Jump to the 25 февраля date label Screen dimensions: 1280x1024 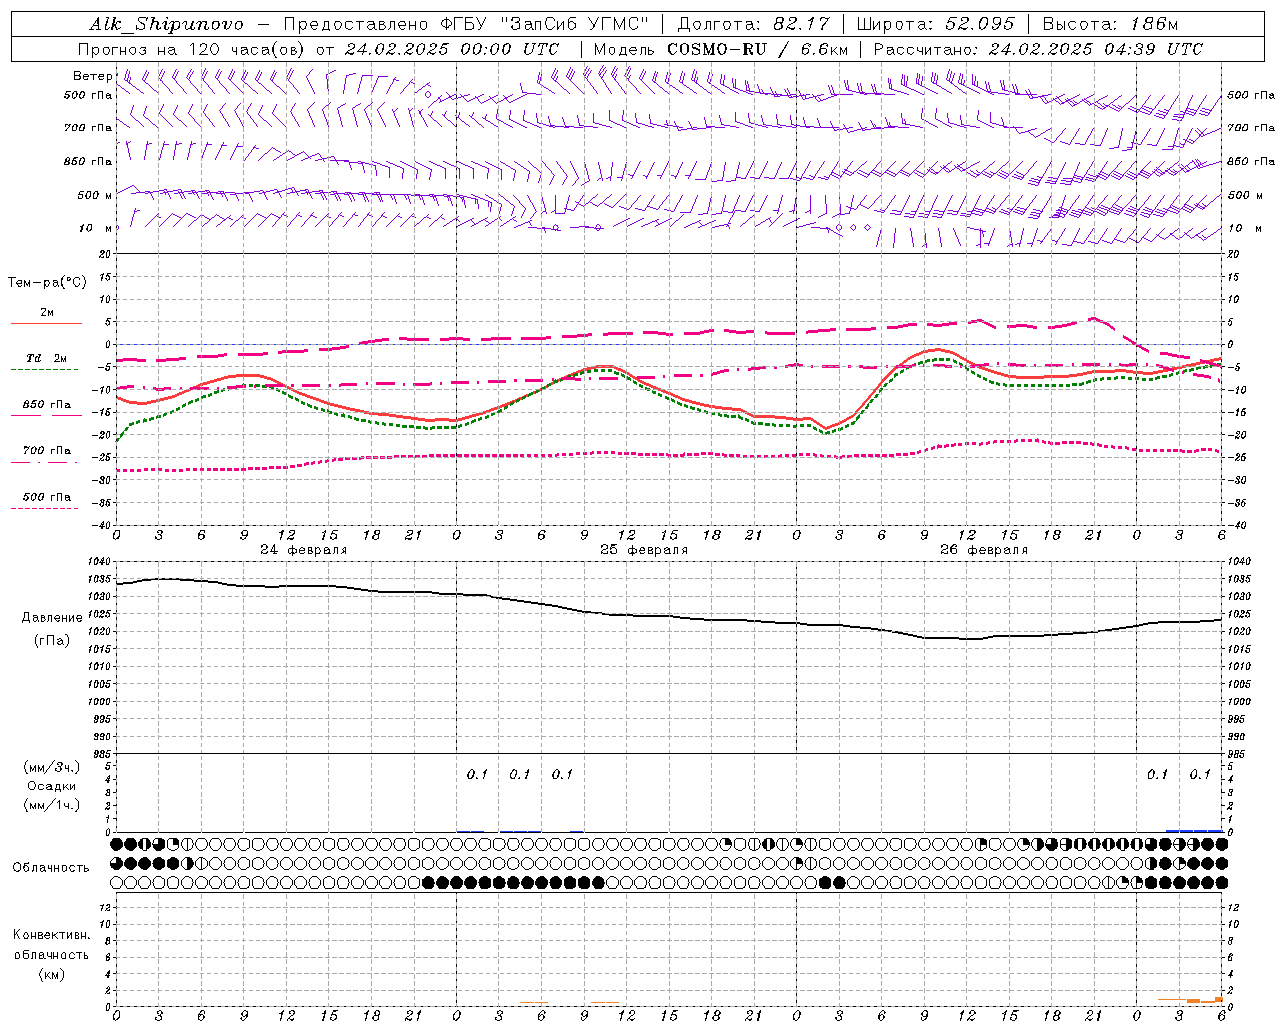point(643,550)
